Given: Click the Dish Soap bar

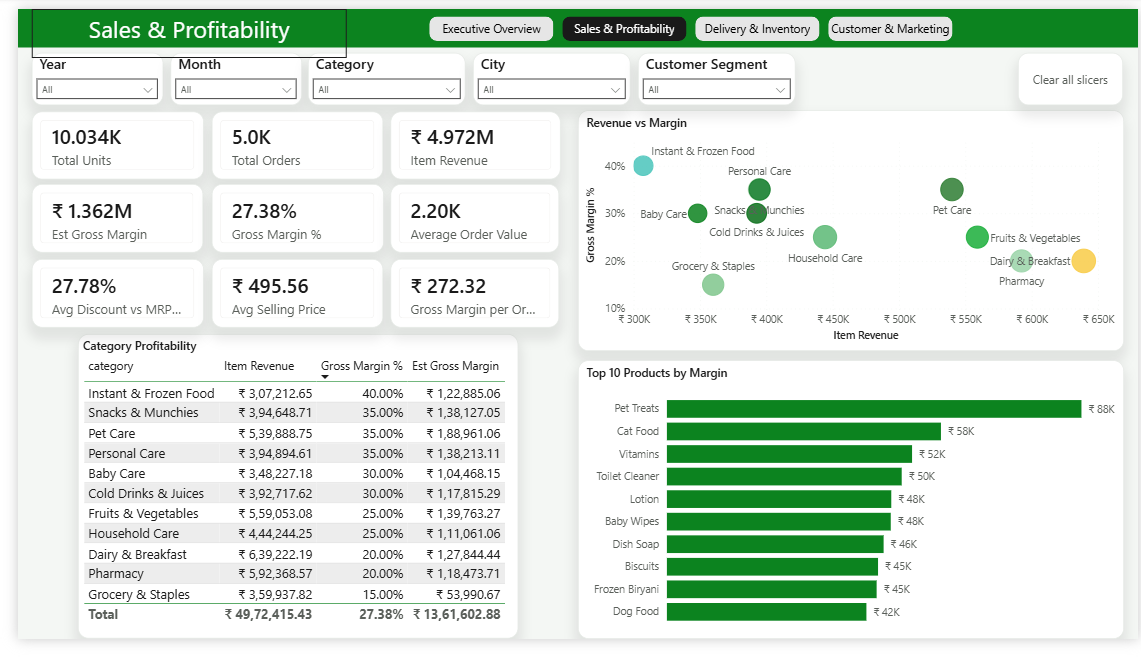Looking at the screenshot, I should pos(775,544).
